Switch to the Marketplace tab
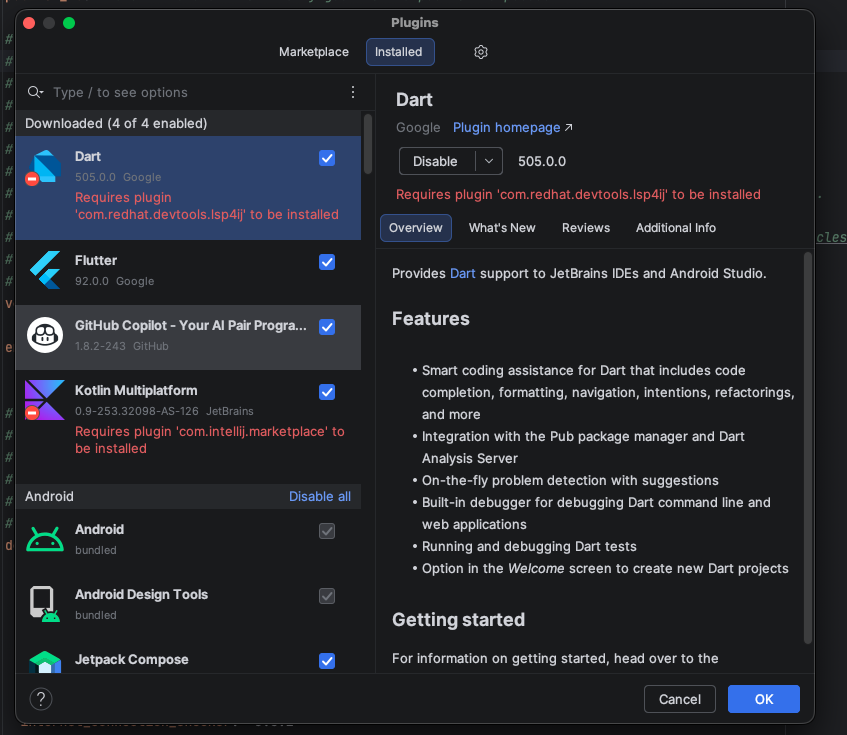The height and width of the screenshot is (735, 847). (x=314, y=52)
